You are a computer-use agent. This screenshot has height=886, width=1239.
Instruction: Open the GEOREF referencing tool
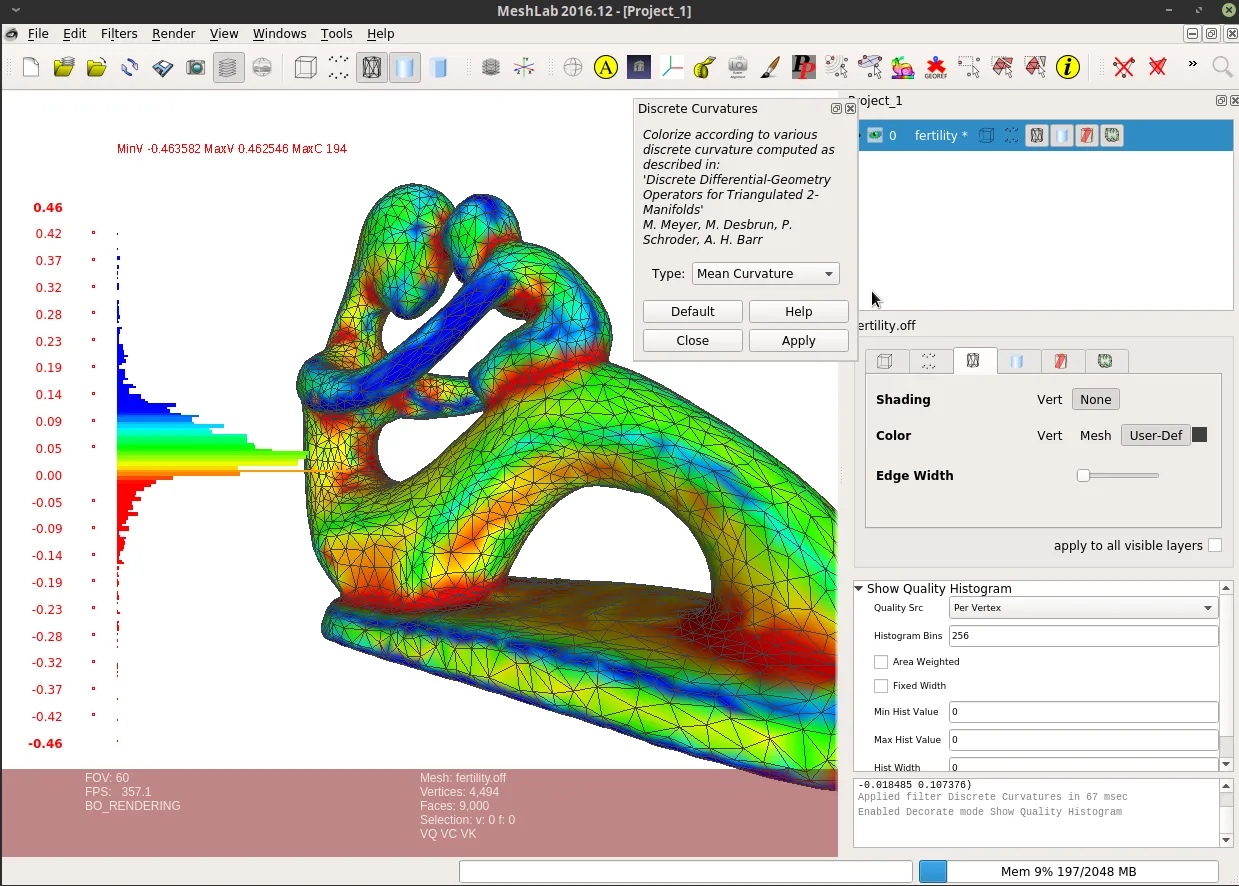pyautogui.click(x=936, y=67)
